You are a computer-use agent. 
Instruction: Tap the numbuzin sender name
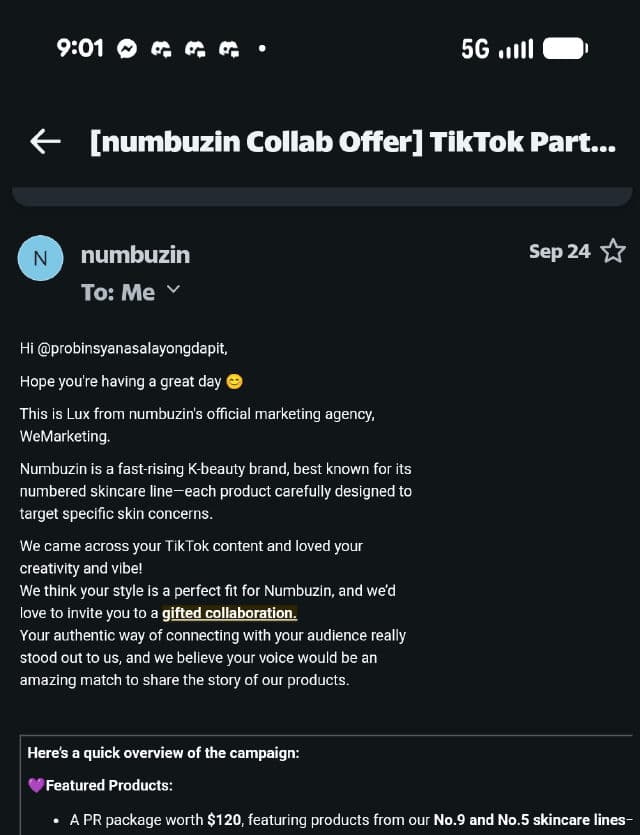(135, 255)
